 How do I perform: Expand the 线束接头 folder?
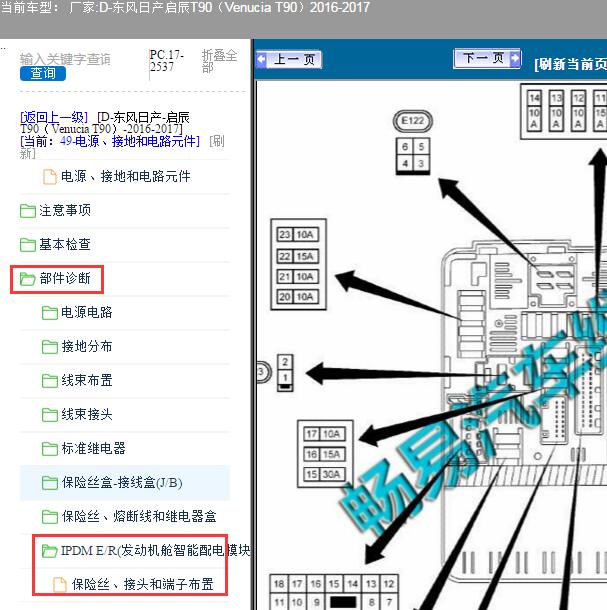coord(87,414)
